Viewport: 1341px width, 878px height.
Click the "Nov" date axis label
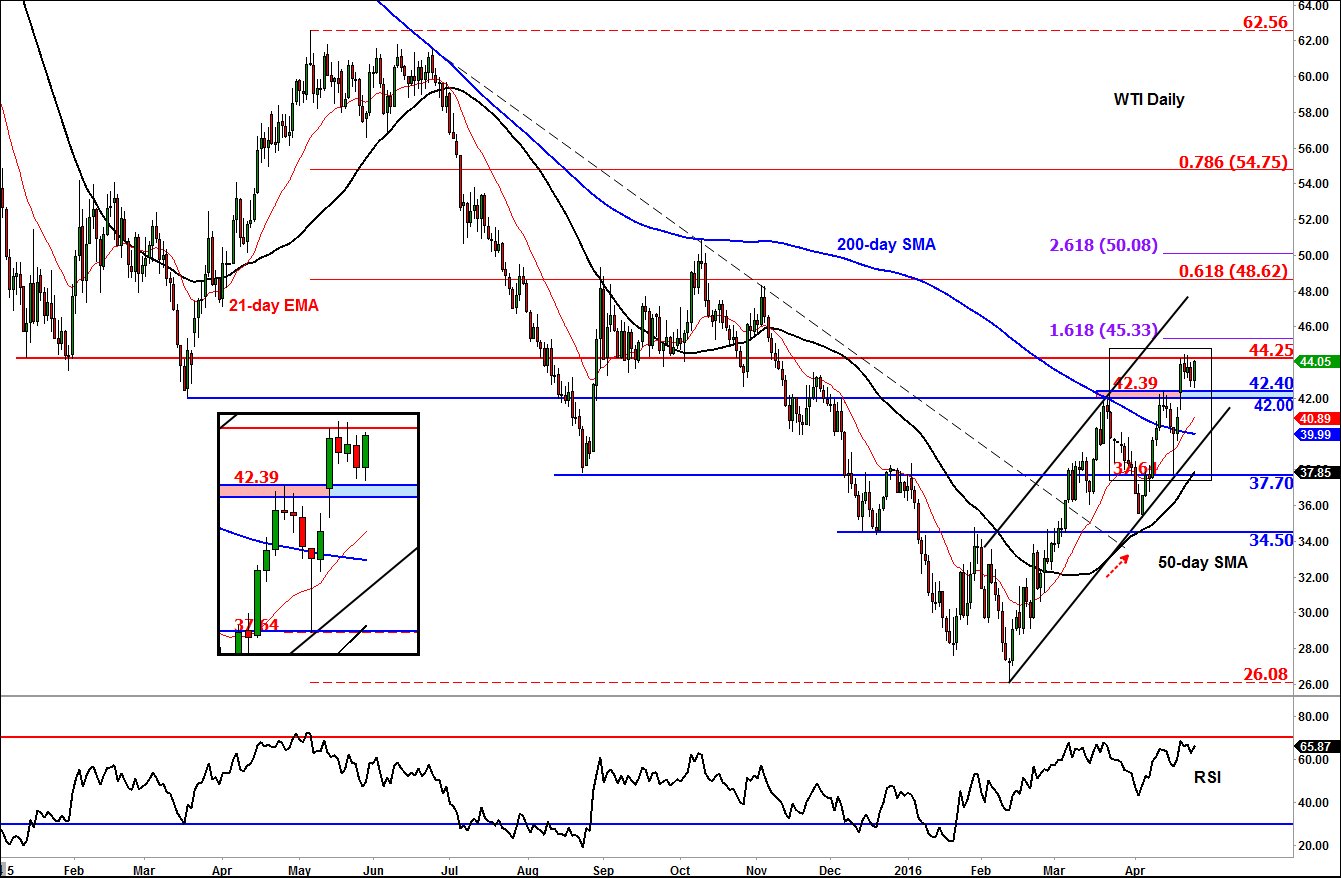757,870
